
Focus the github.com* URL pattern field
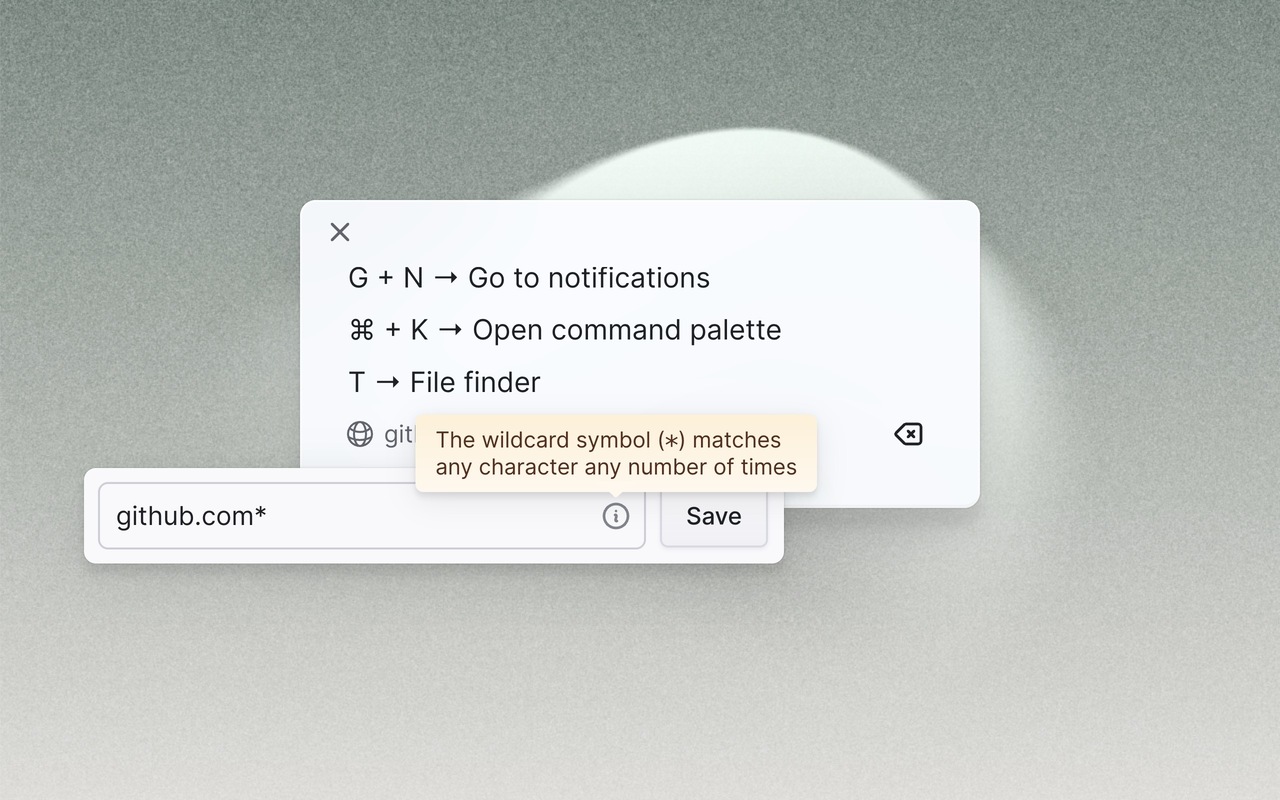pos(372,516)
